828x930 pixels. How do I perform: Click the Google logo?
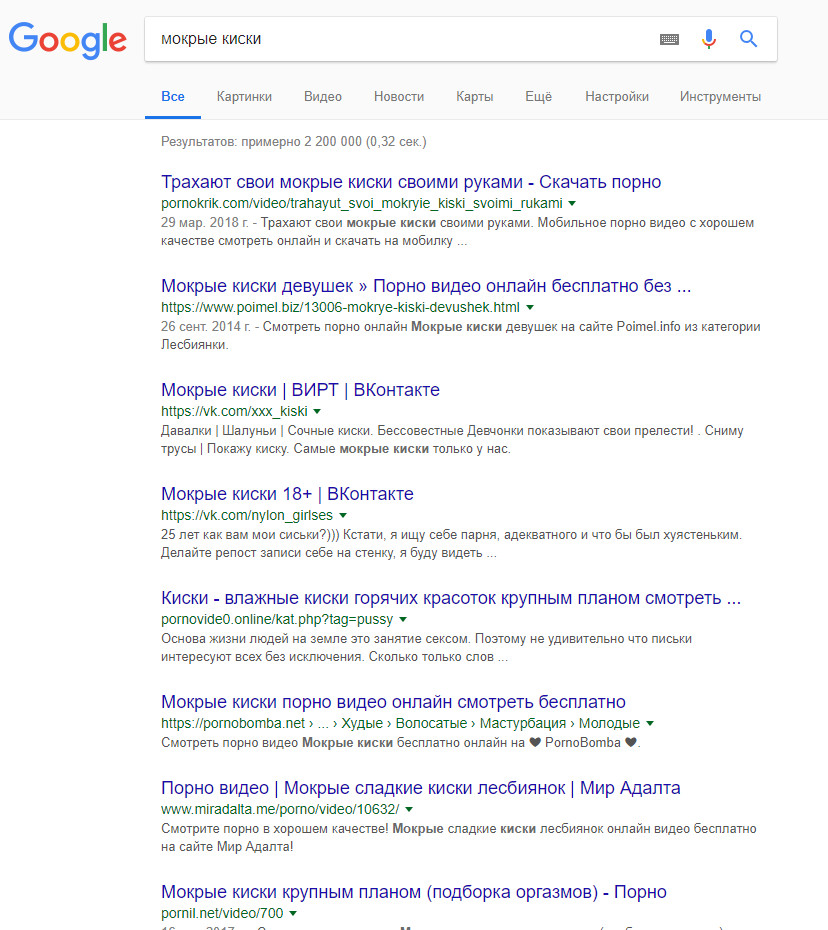tap(68, 39)
